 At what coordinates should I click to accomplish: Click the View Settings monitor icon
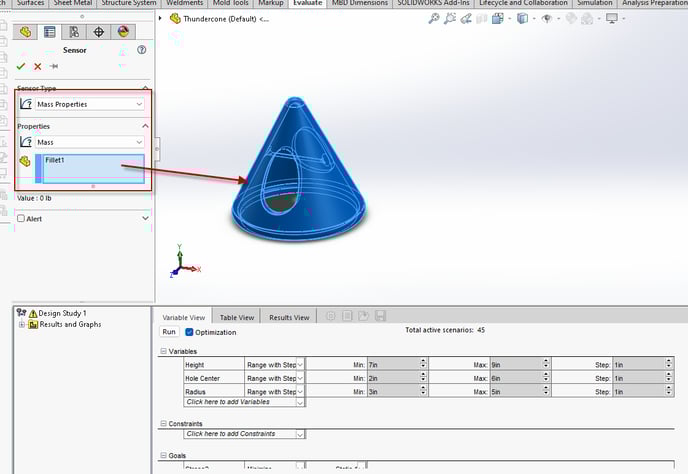coord(612,18)
